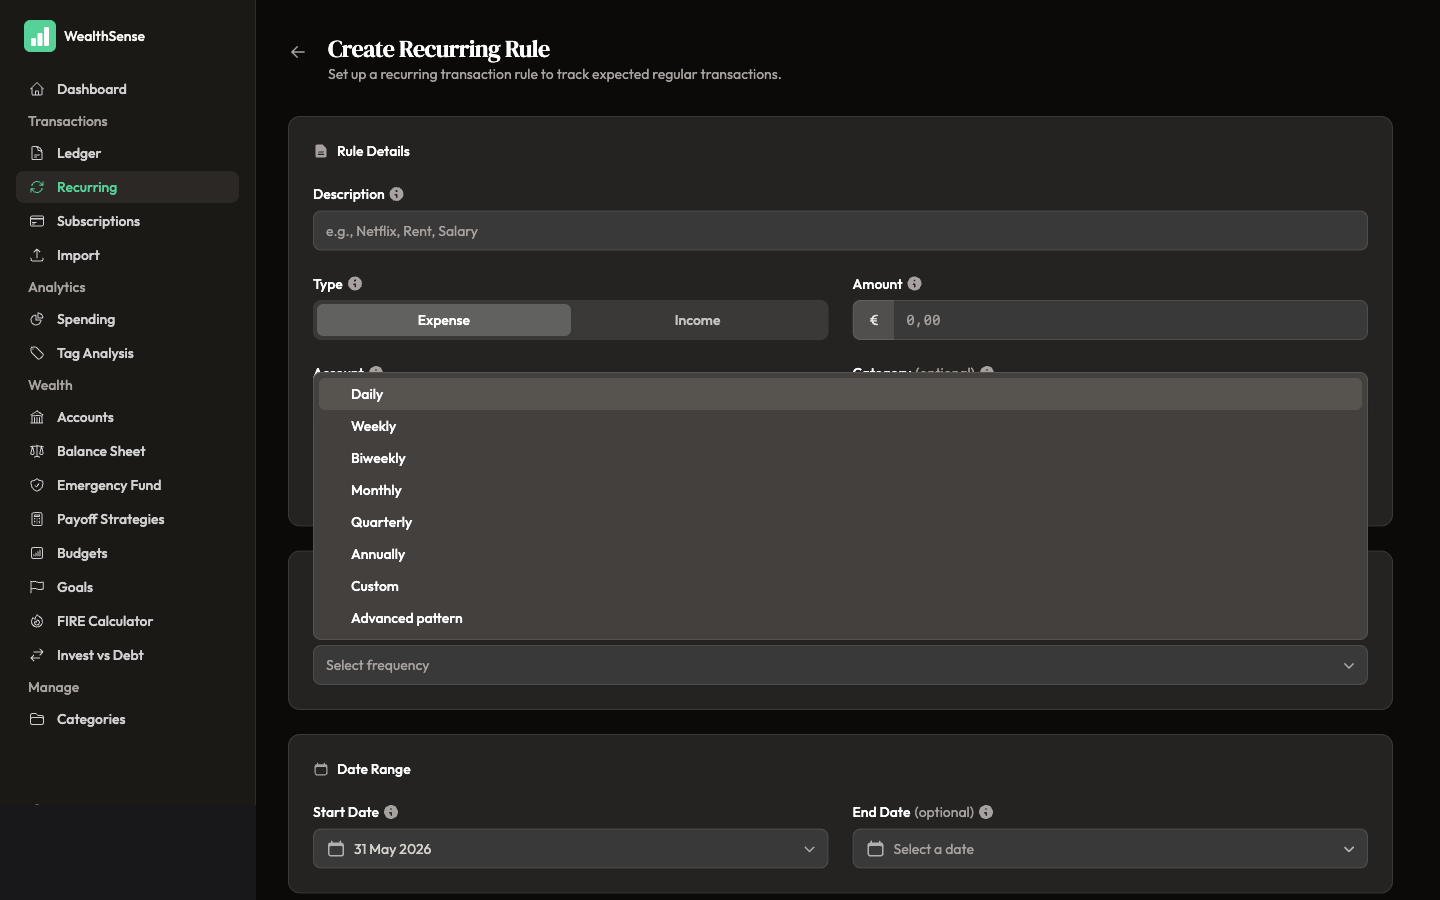Click the WealthSense logo icon

pyautogui.click(x=40, y=36)
